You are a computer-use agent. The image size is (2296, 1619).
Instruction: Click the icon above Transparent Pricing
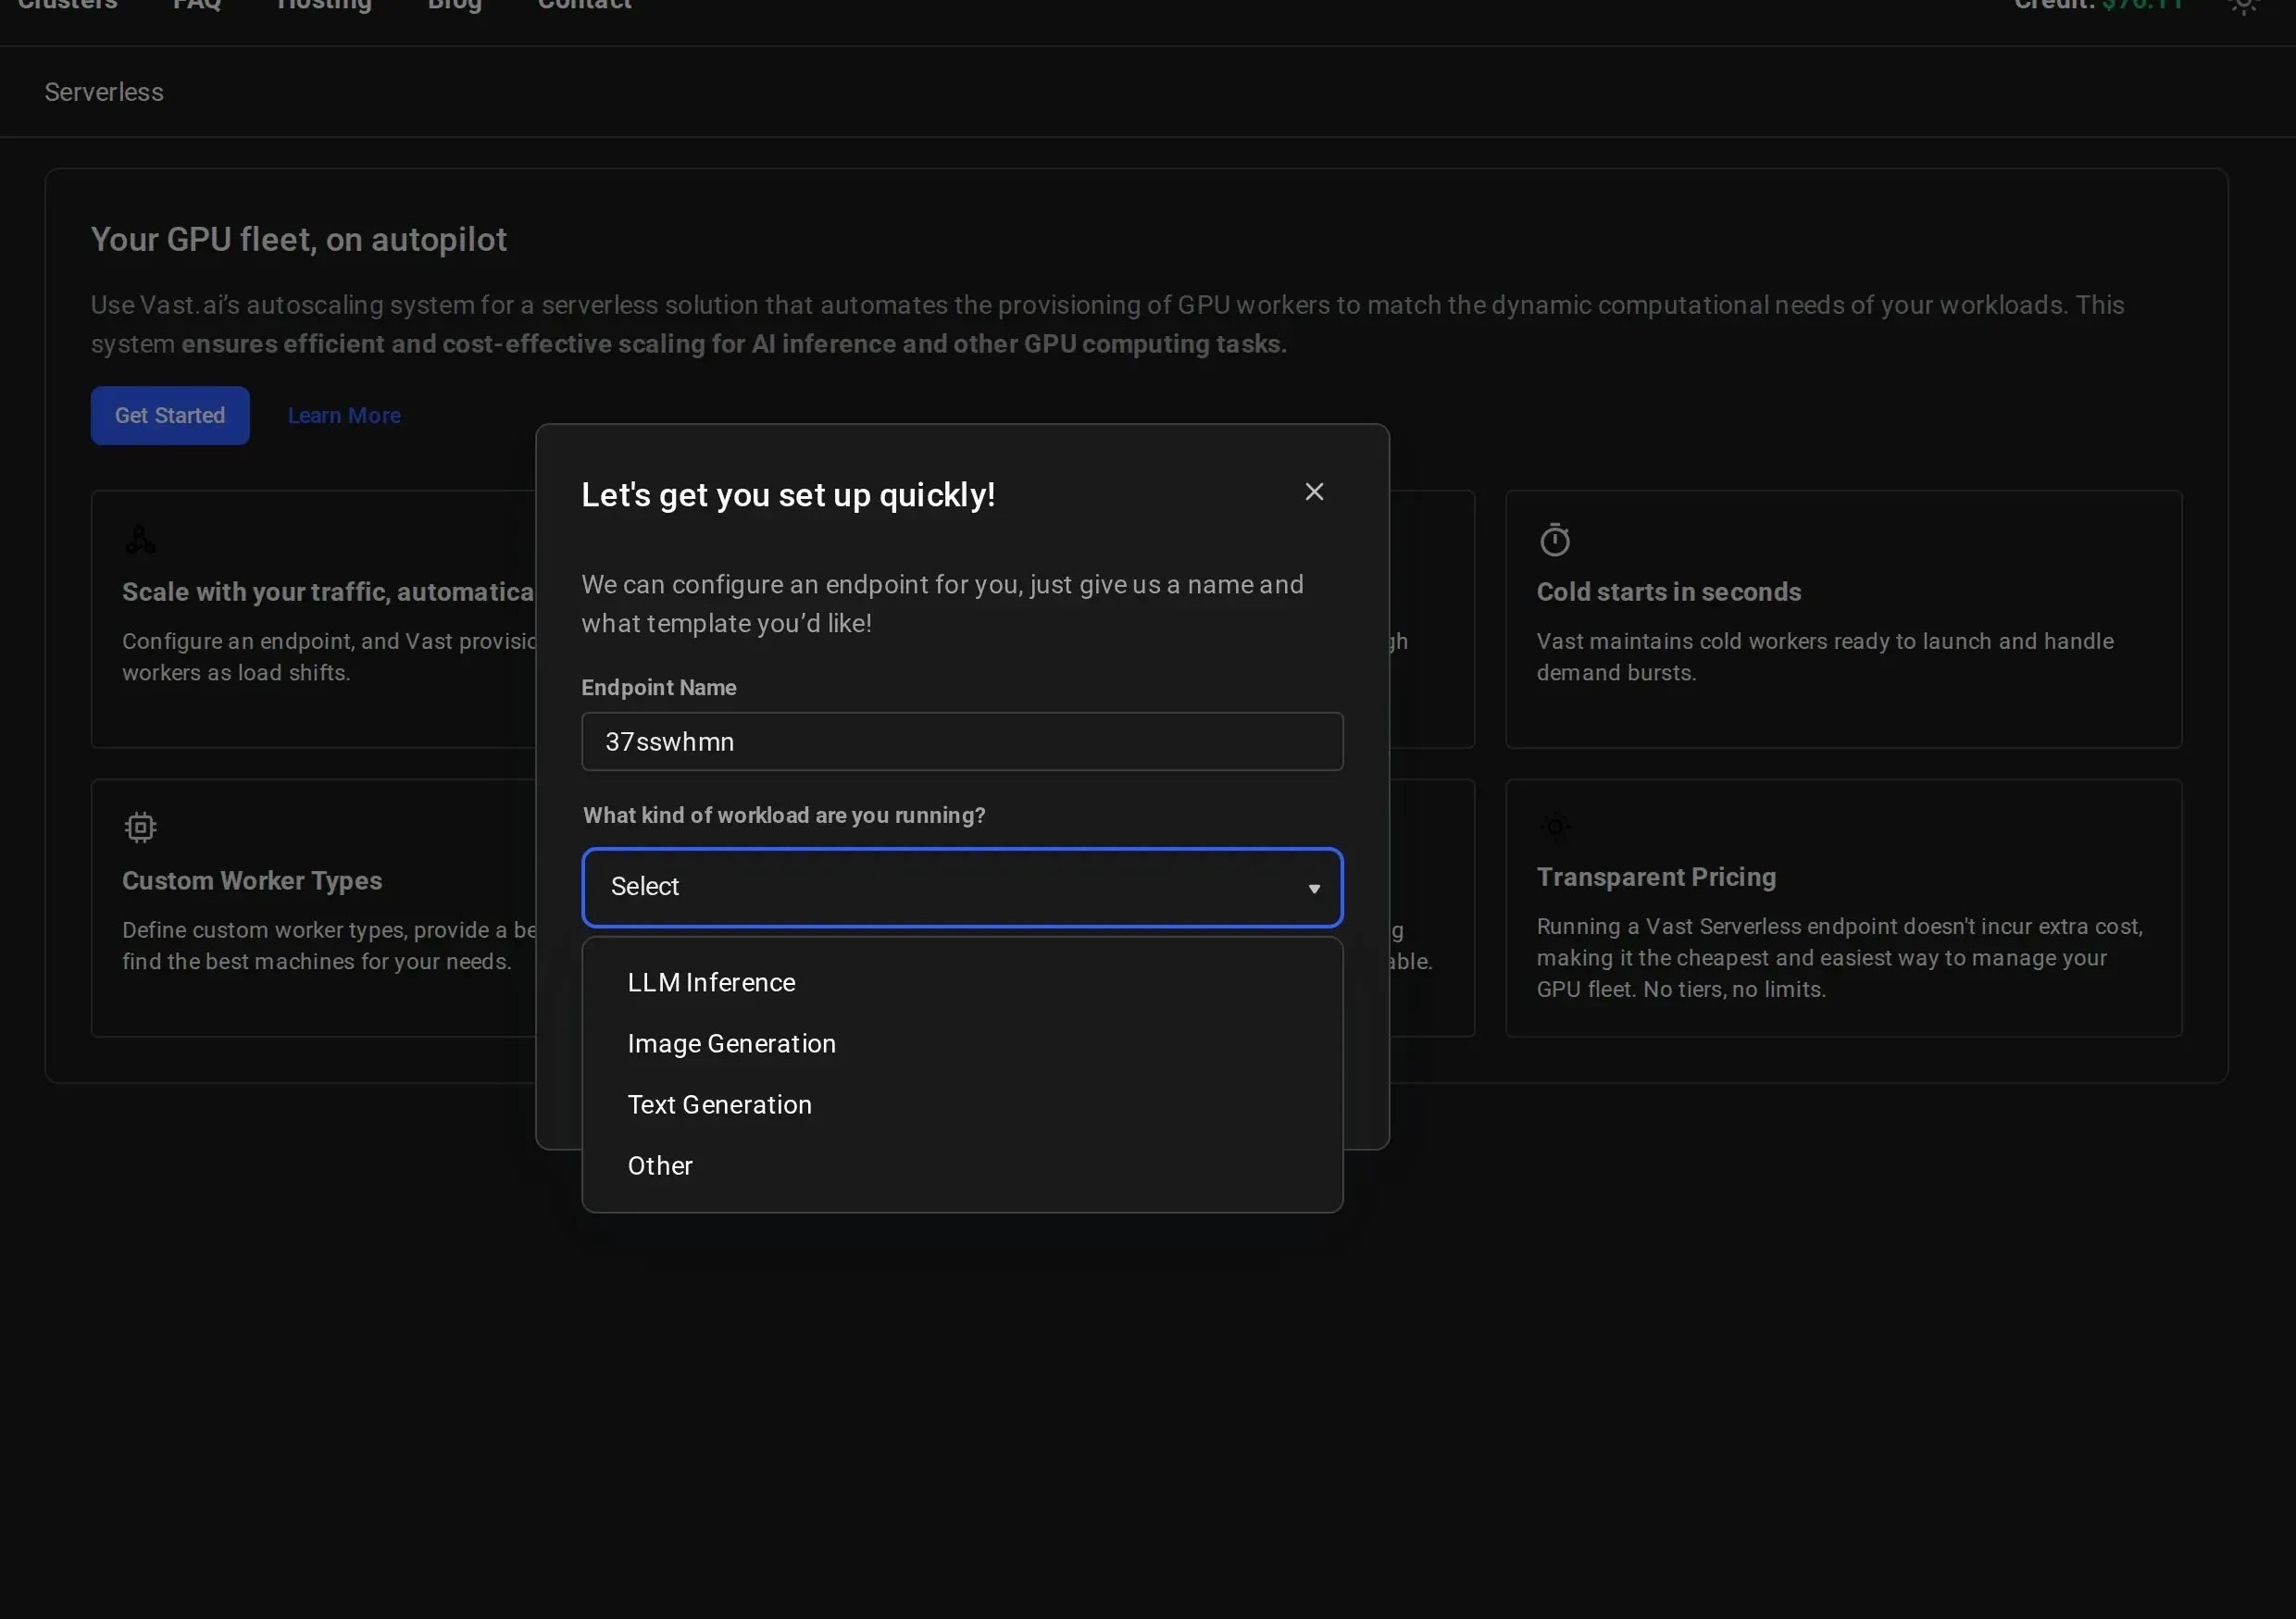coord(1555,827)
